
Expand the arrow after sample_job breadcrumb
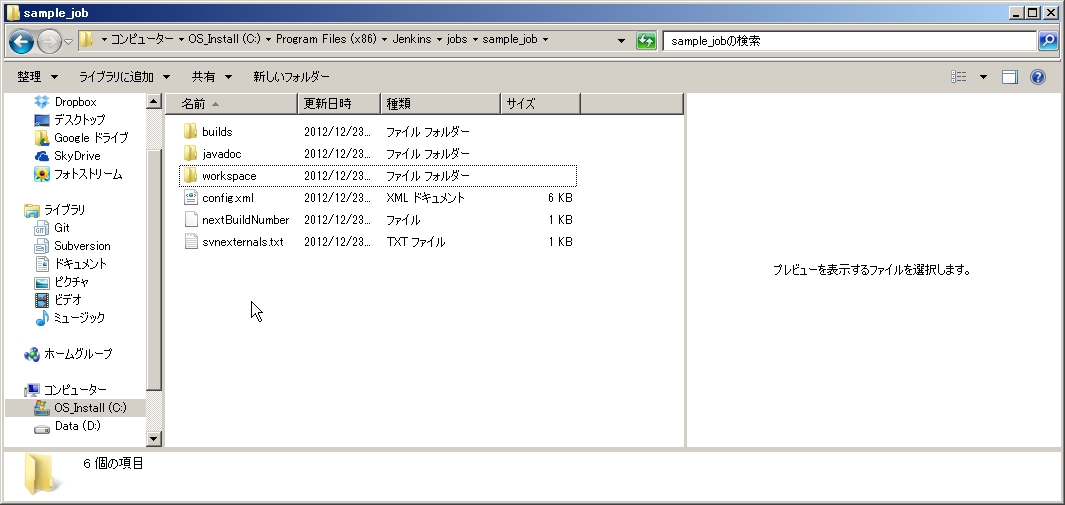pyautogui.click(x=545, y=39)
